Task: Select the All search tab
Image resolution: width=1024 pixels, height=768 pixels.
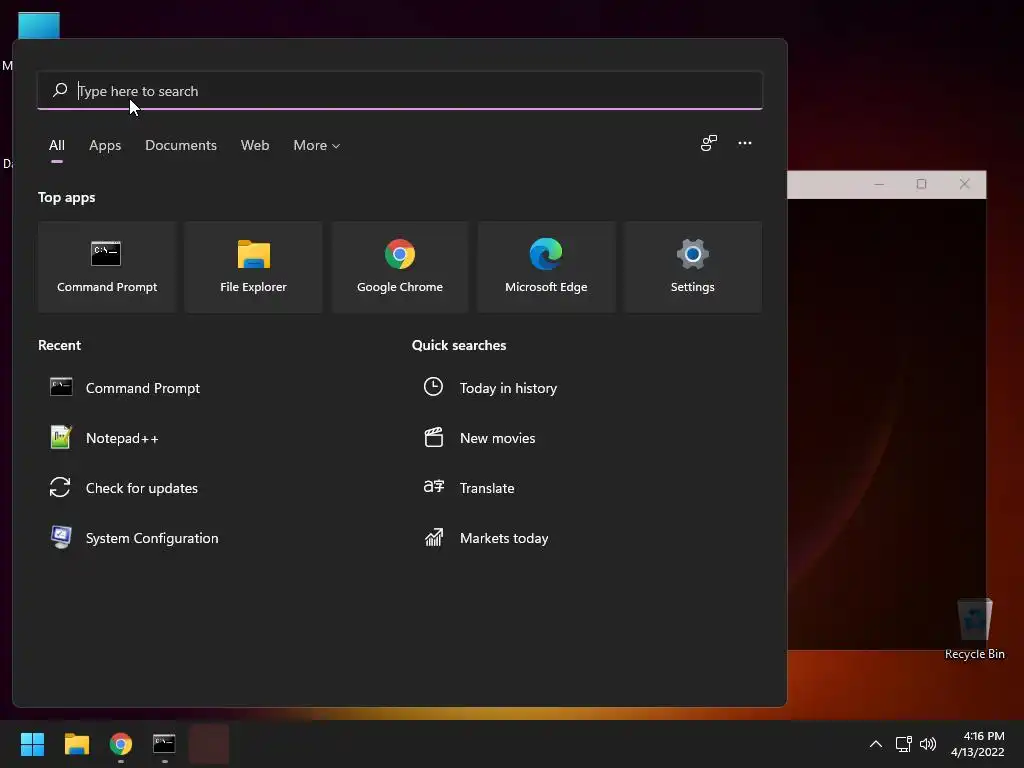Action: pyautogui.click(x=57, y=146)
